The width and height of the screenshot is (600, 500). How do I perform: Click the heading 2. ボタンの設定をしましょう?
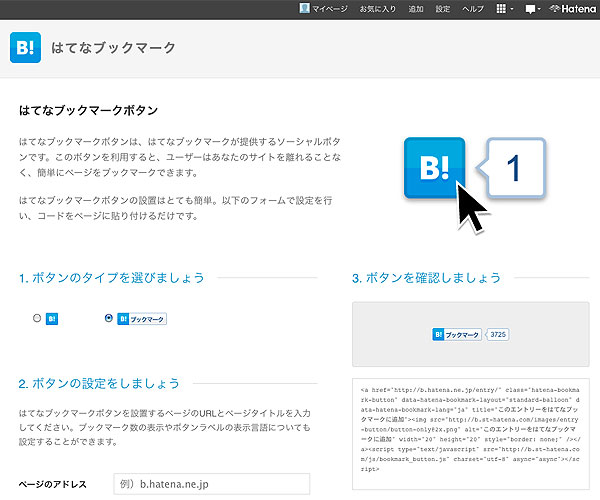pos(99,383)
